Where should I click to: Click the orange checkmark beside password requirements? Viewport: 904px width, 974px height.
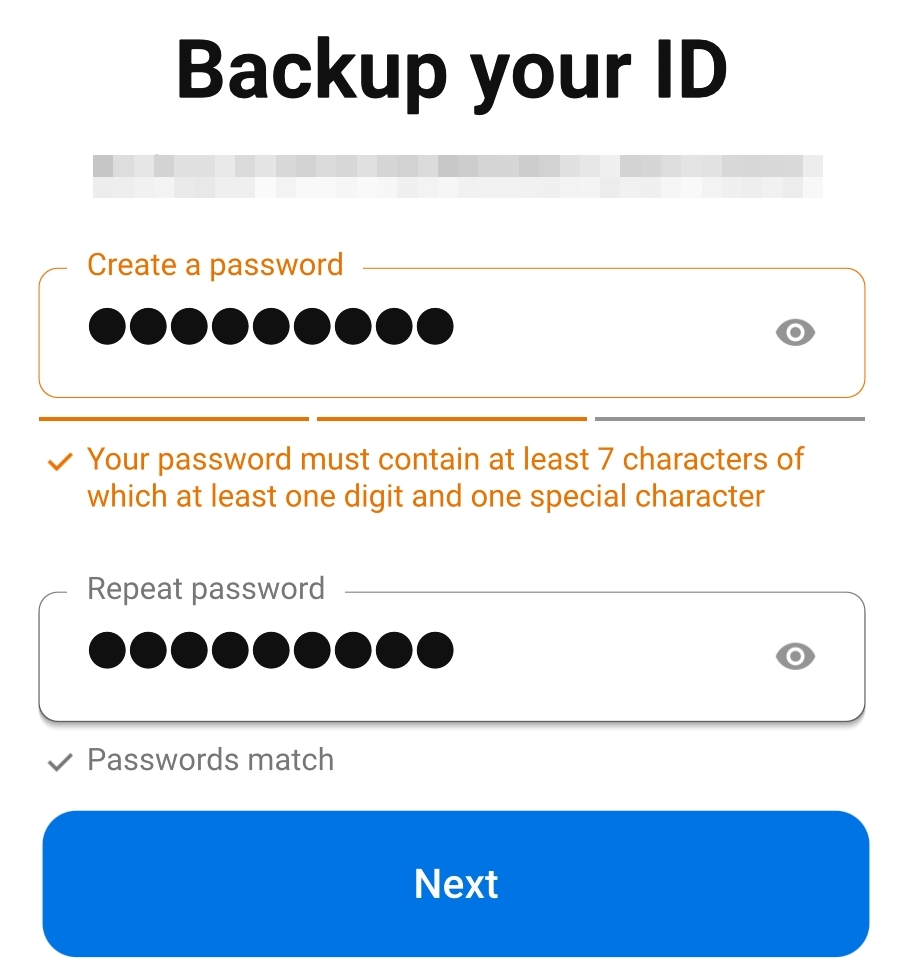pyautogui.click(x=61, y=461)
